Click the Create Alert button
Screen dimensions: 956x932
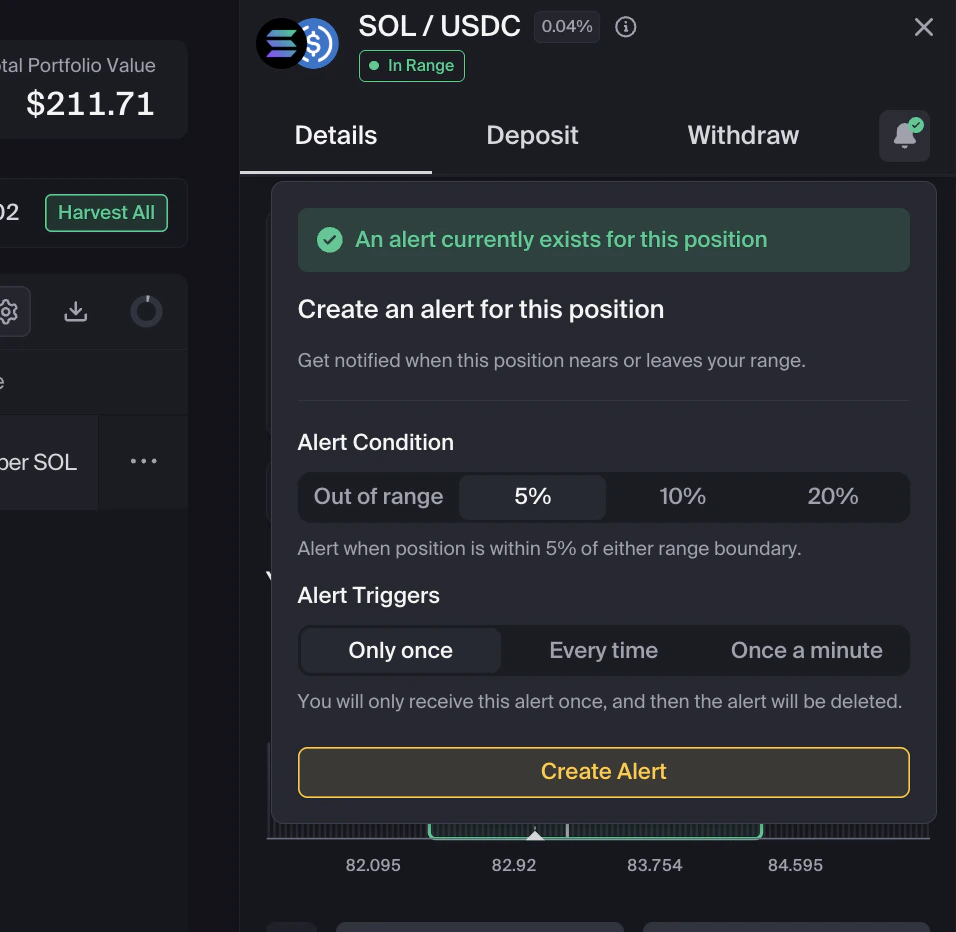tap(604, 772)
